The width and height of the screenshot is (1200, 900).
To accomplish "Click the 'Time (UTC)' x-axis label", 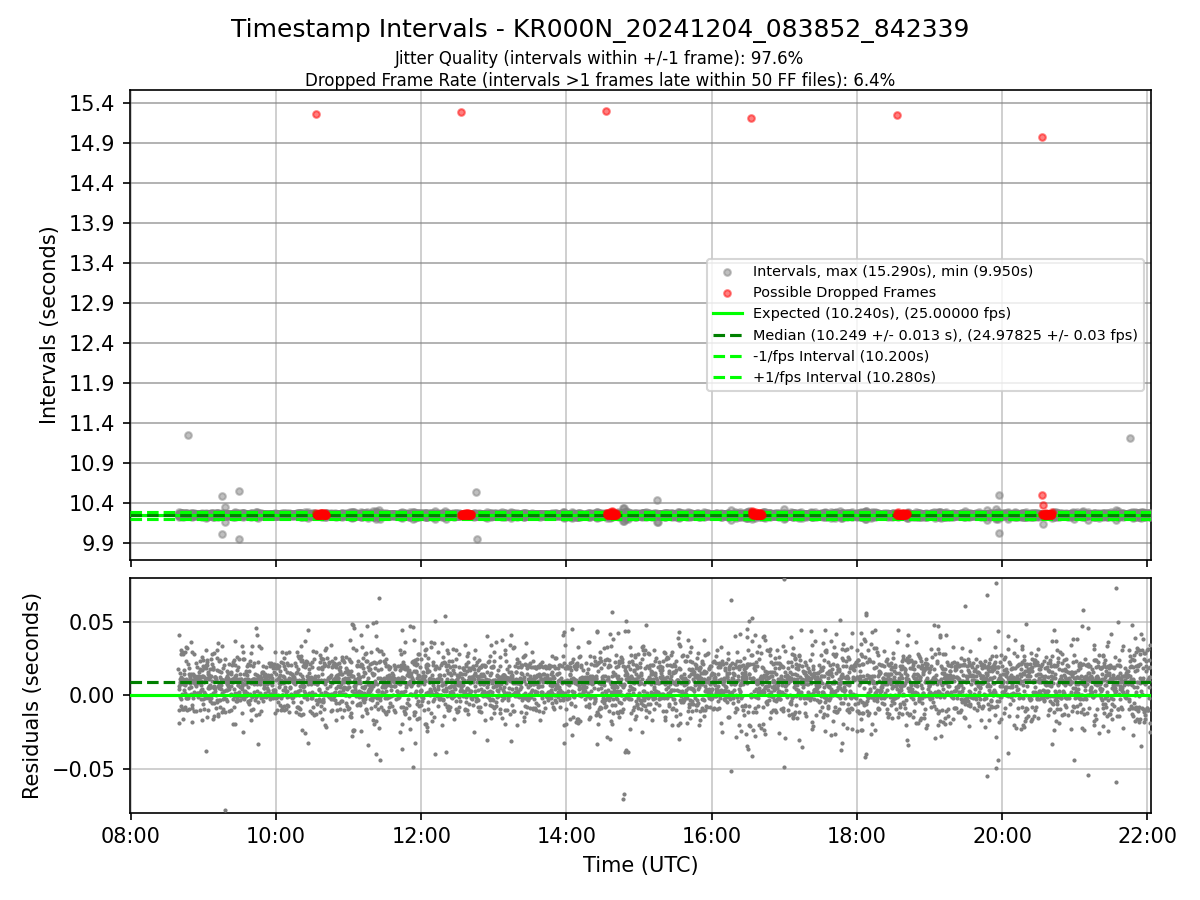I will pos(640,865).
